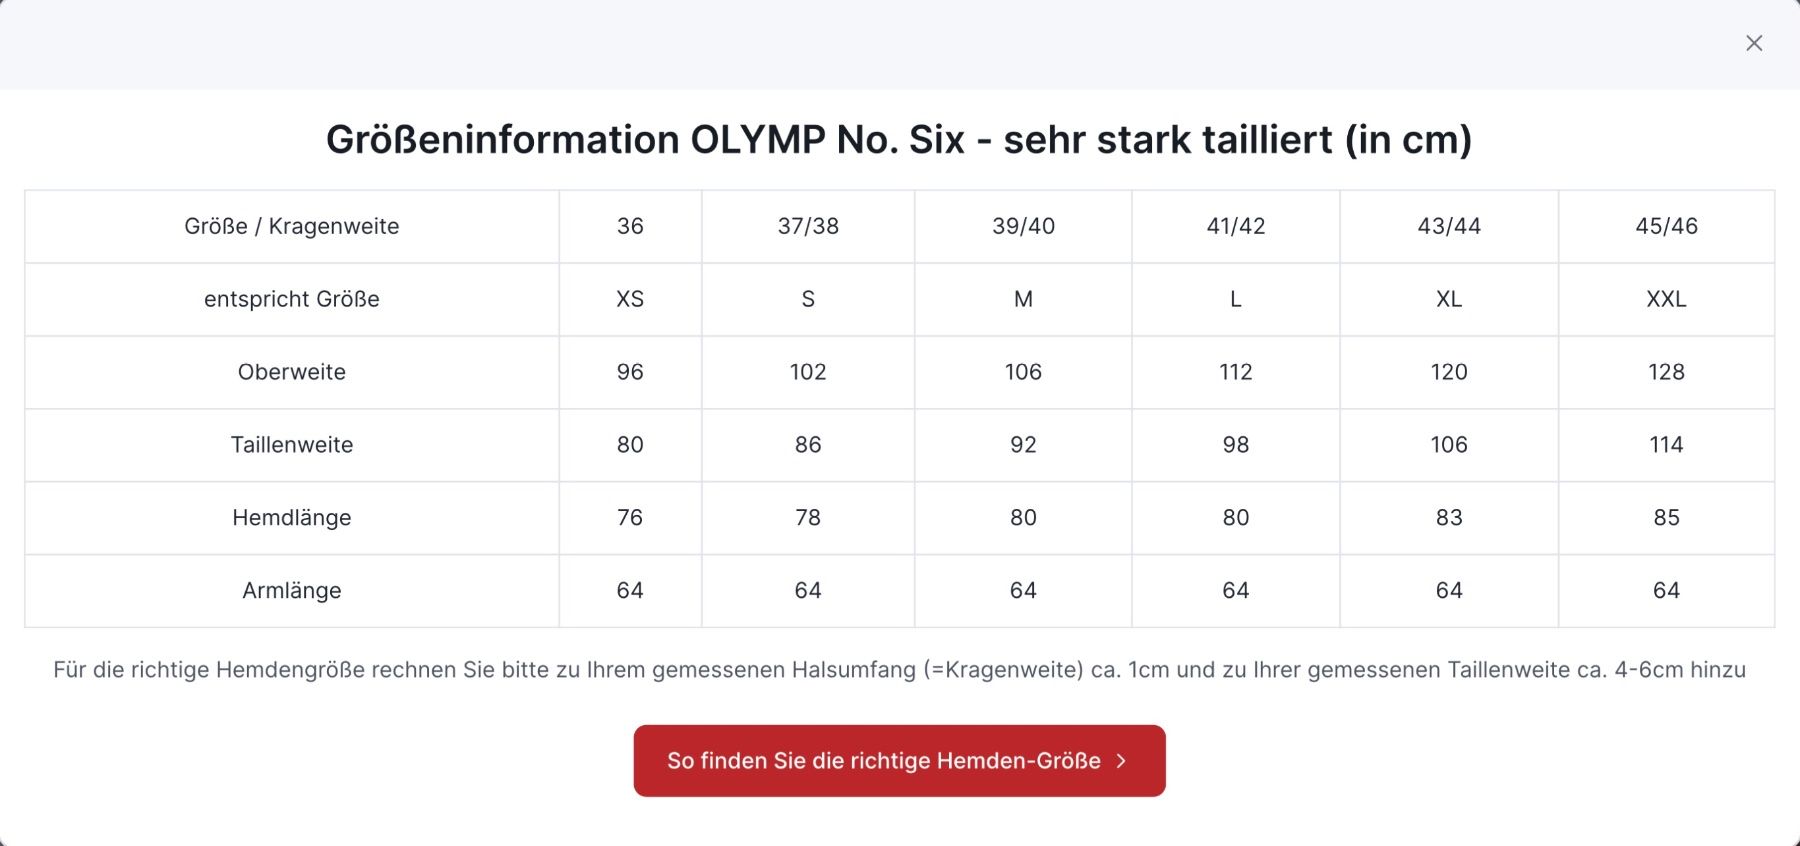Click the Halsumfang measuring hint text
Viewport: 1800px width, 846px height.
(x=899, y=670)
